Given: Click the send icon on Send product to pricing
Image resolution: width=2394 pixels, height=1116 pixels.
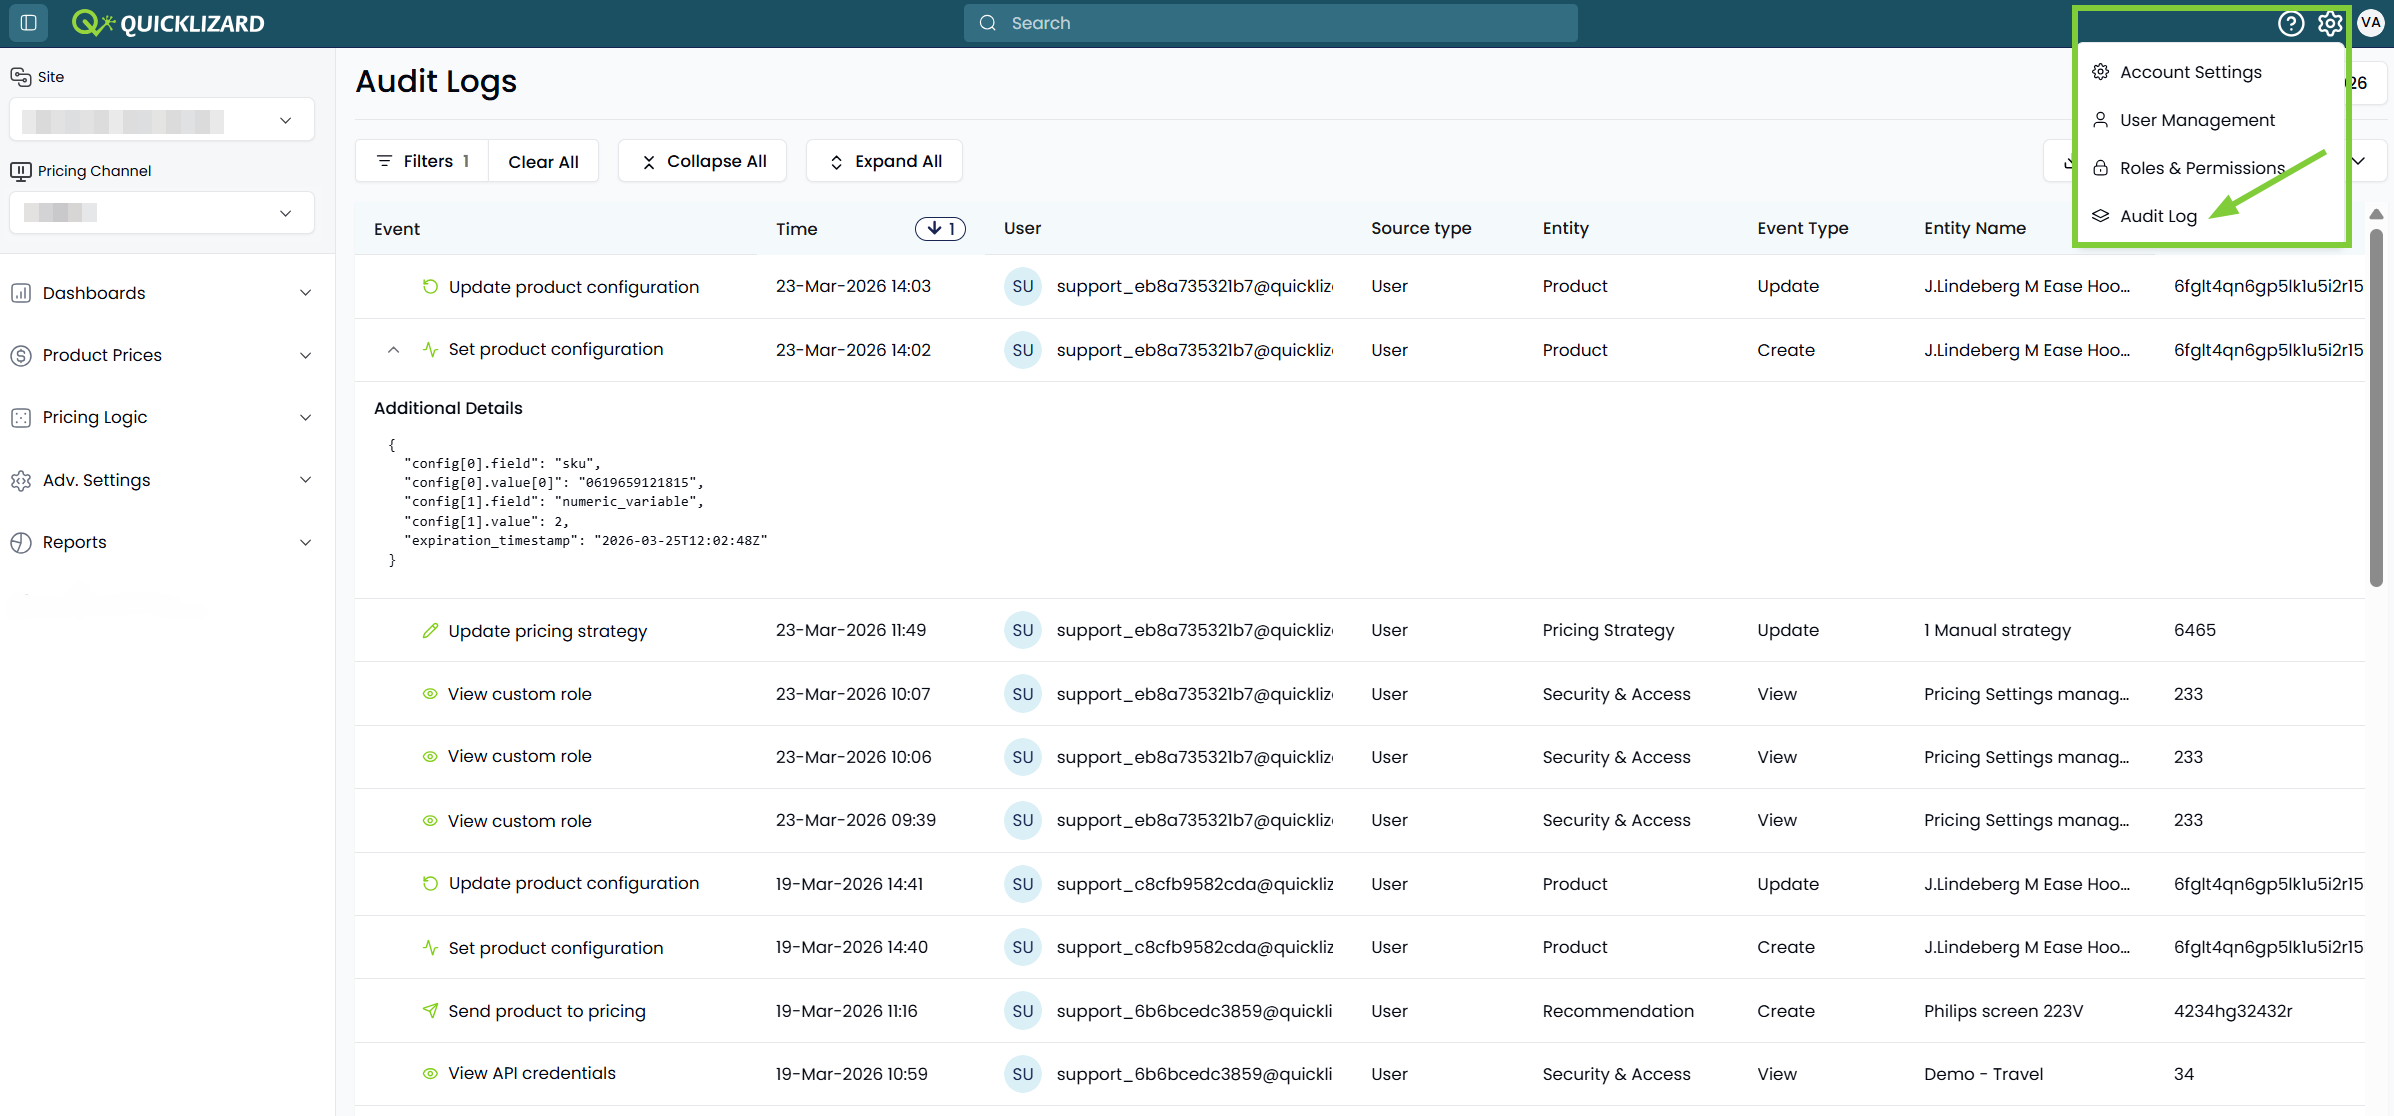Looking at the screenshot, I should tap(430, 1011).
